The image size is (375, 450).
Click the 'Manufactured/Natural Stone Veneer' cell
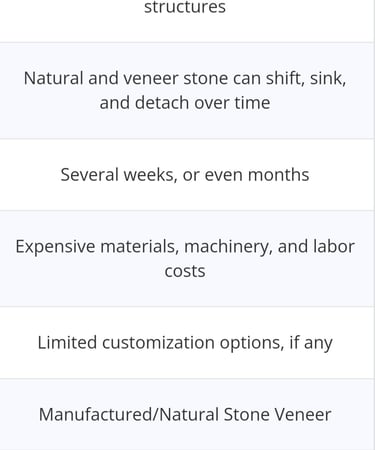(x=187, y=414)
